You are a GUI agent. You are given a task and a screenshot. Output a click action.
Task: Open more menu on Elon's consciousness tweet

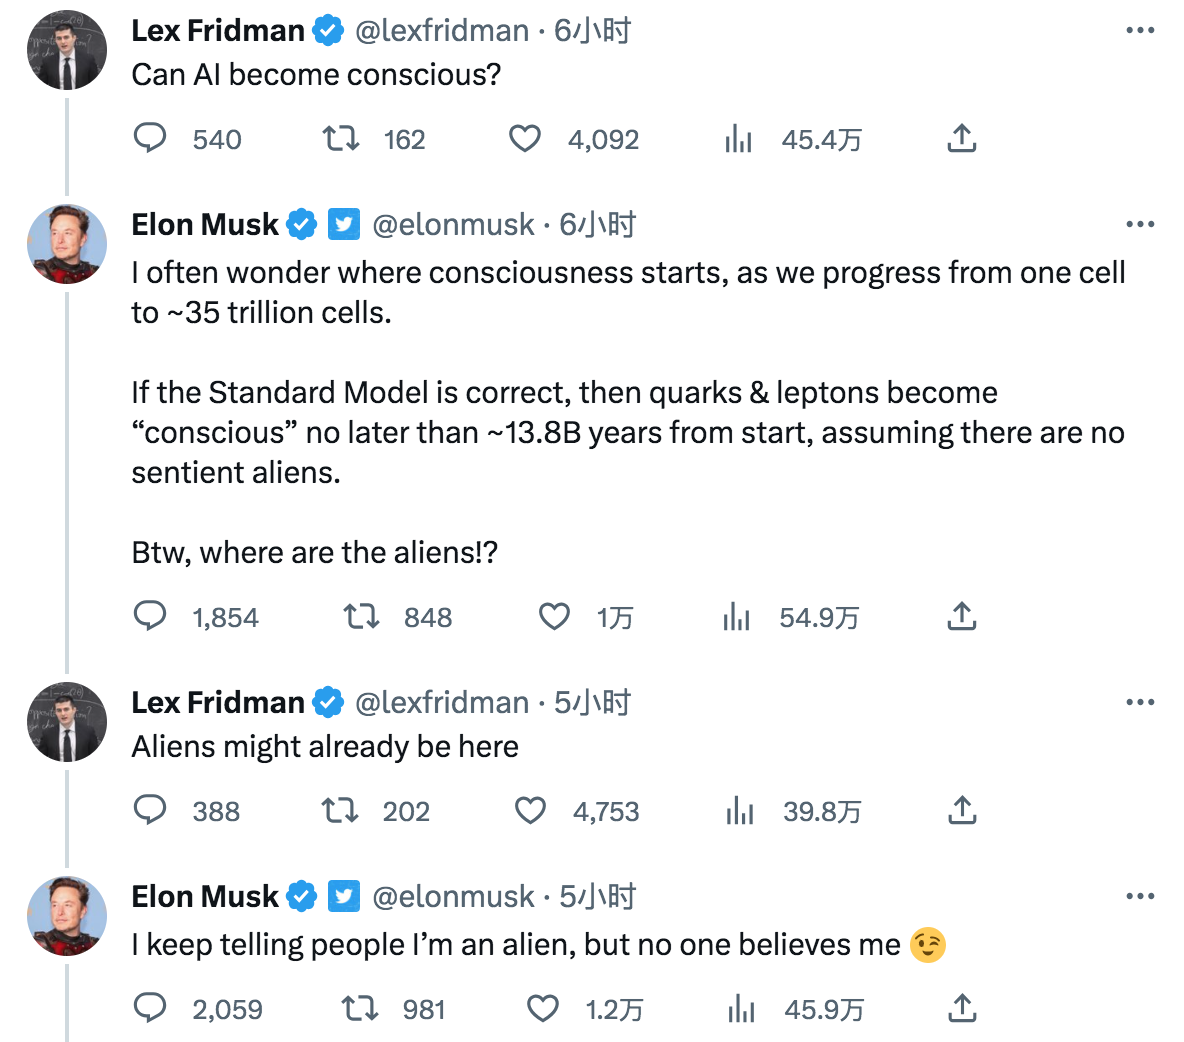click(x=1140, y=225)
